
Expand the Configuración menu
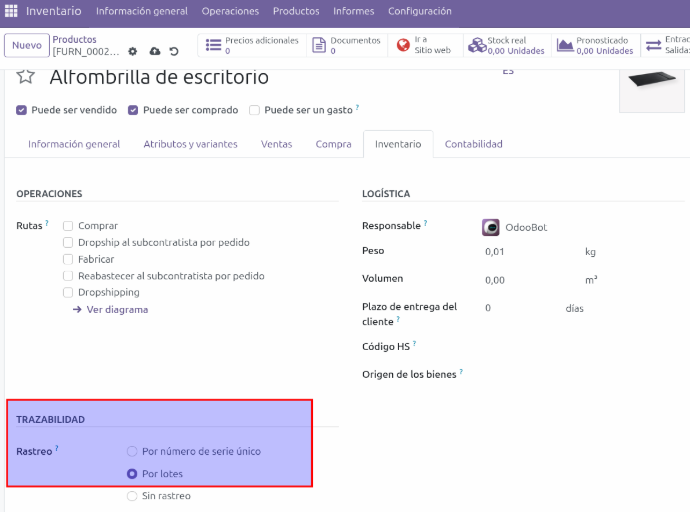point(419,11)
